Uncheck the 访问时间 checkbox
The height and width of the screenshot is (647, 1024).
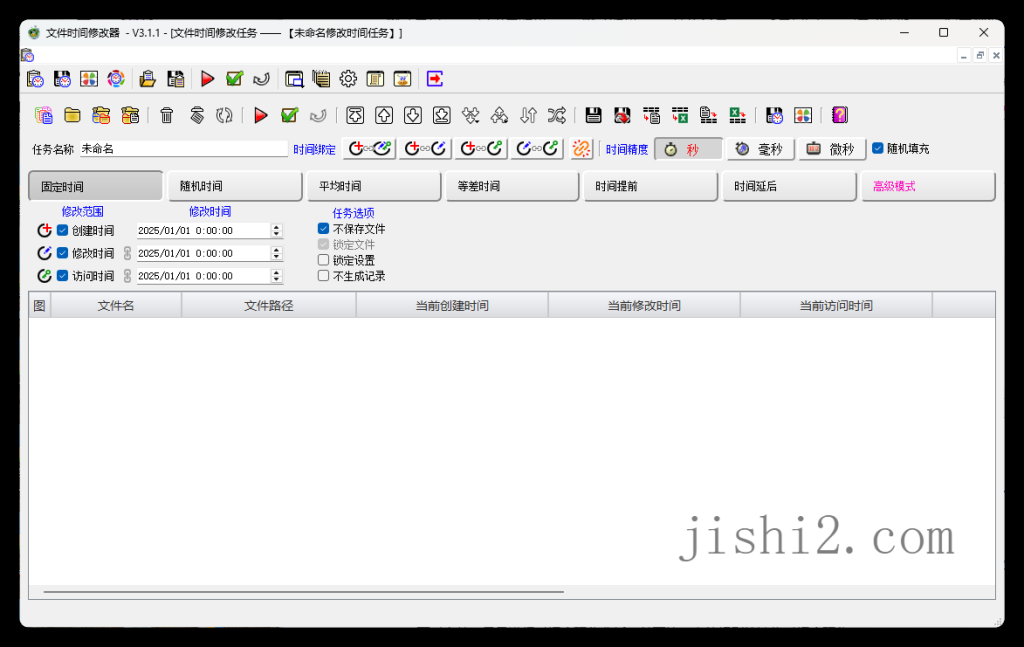tap(63, 276)
